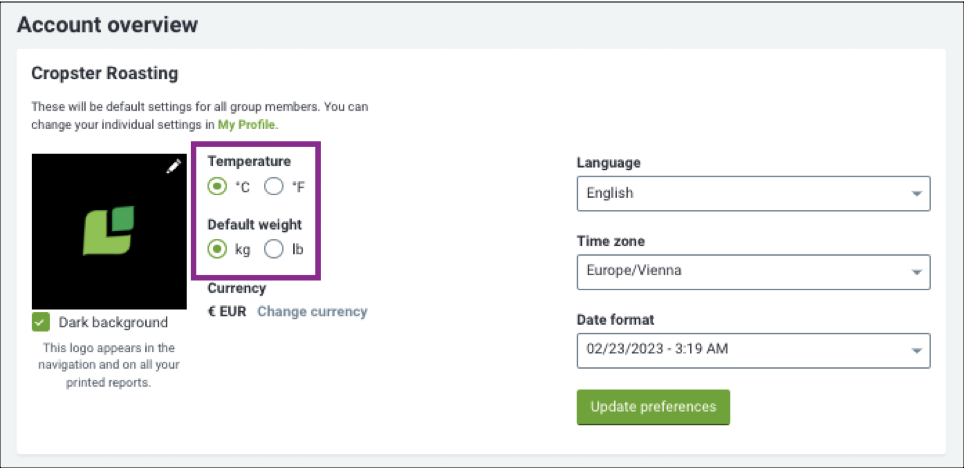The image size is (964, 468).
Task: Click the arrow in the Time zone field
Action: pyautogui.click(x=916, y=272)
